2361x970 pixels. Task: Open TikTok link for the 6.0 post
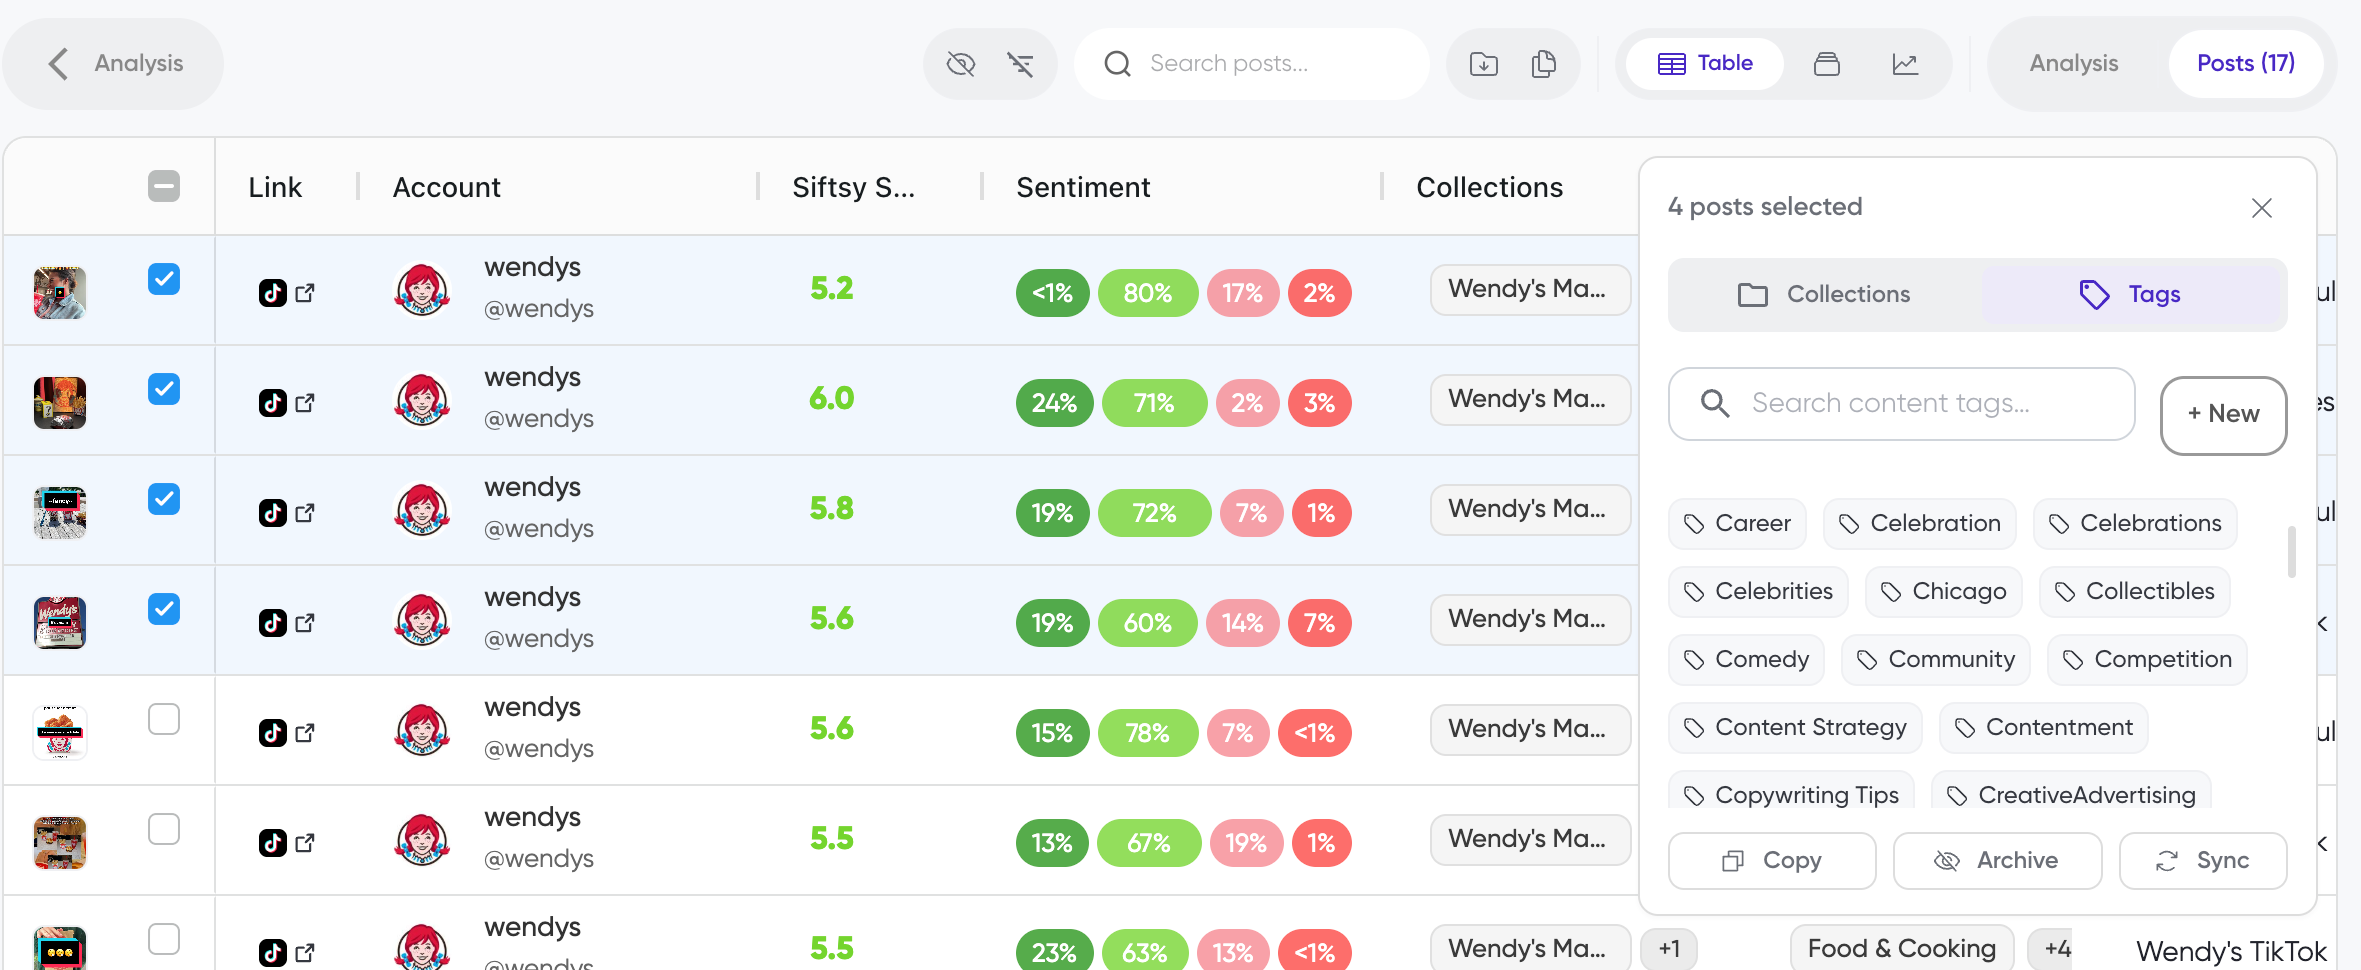pyautogui.click(x=287, y=403)
